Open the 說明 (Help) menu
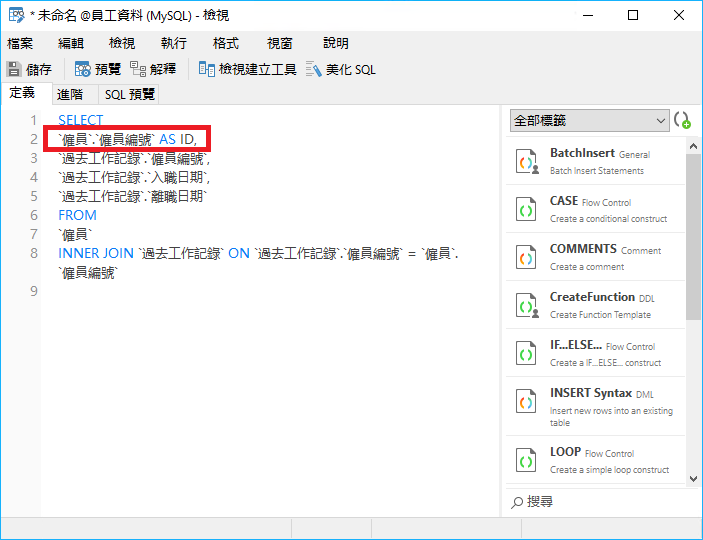The image size is (703, 540). coord(336,43)
